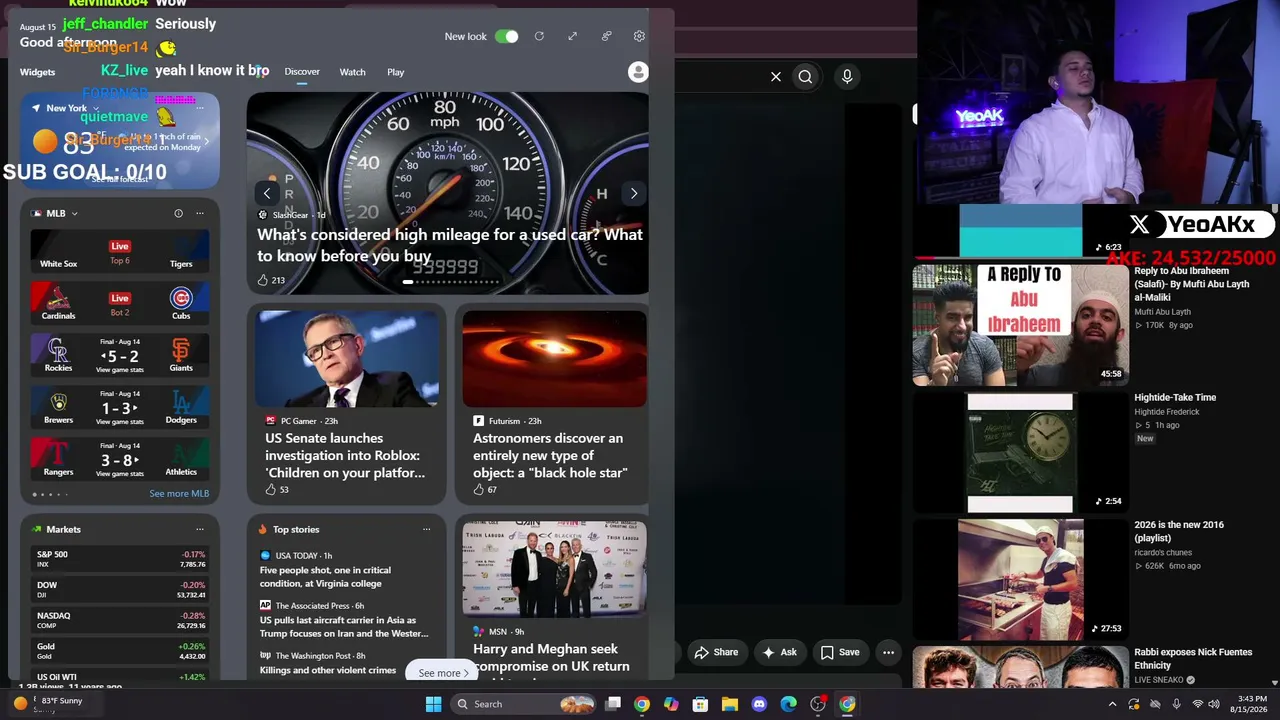Open Markets widget more options
This screenshot has height=720, width=1280.
click(x=200, y=529)
